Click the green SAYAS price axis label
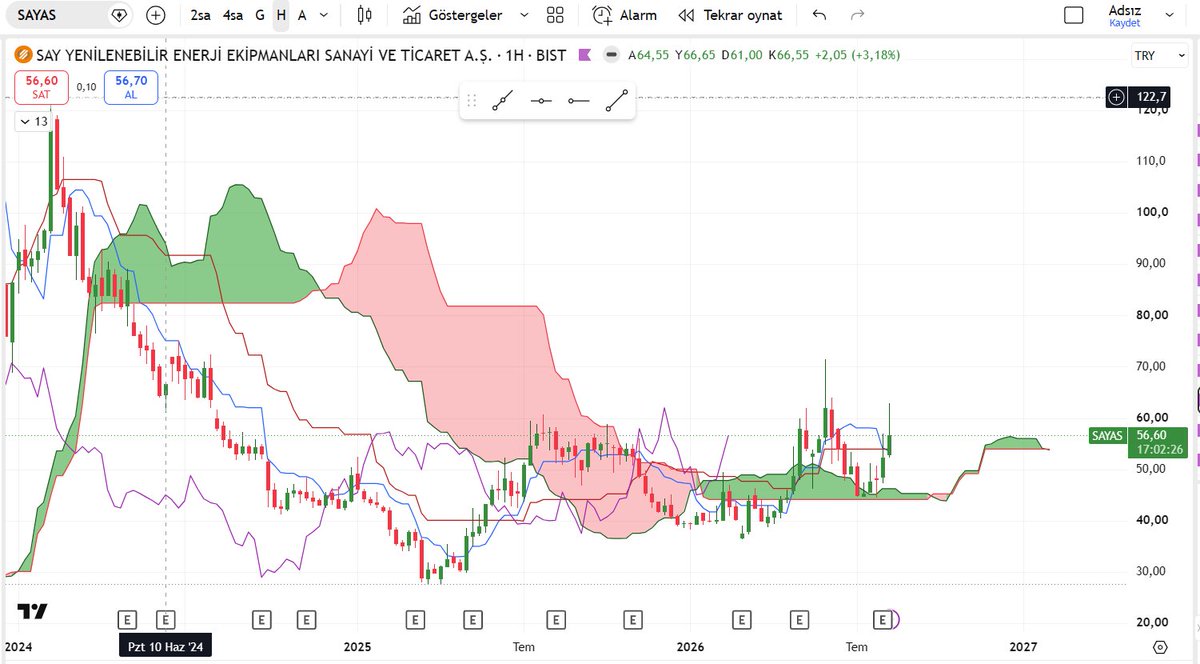Image resolution: width=1200 pixels, height=664 pixels. (x=1107, y=435)
